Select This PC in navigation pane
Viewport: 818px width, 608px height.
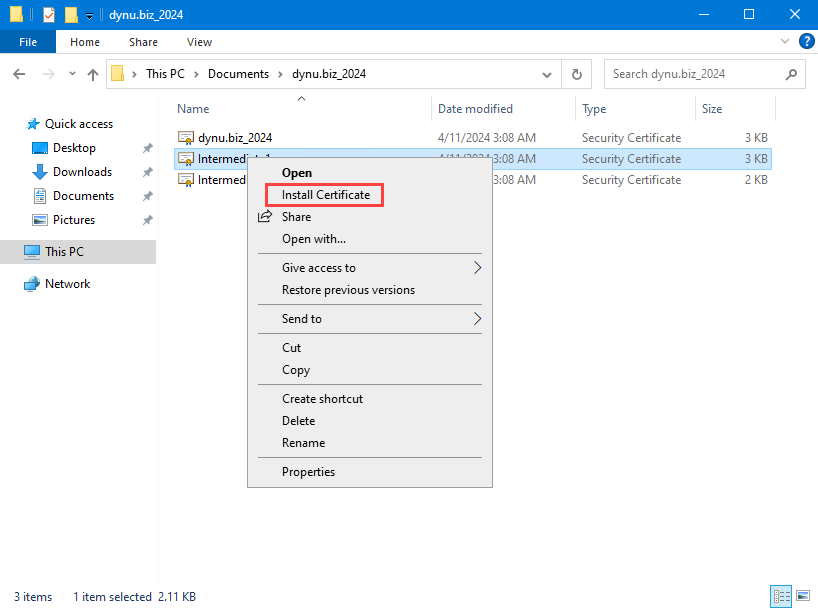click(64, 252)
